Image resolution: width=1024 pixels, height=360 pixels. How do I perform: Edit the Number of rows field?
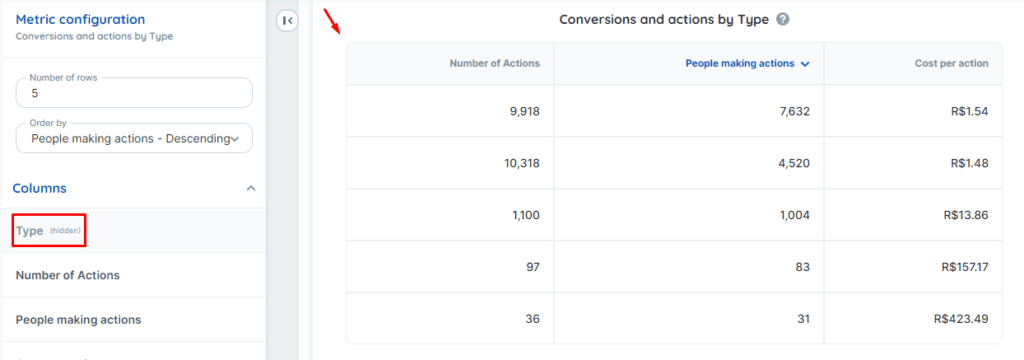pyautogui.click(x=134, y=93)
